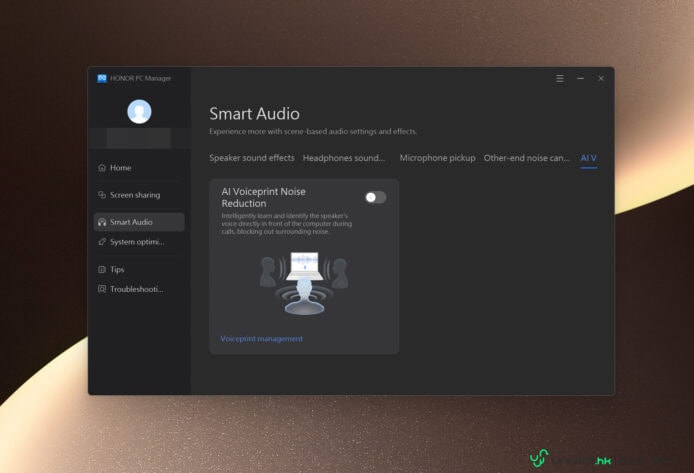This screenshot has width=694, height=473.
Task: Switch to Headphones sound tab
Action: (x=344, y=158)
